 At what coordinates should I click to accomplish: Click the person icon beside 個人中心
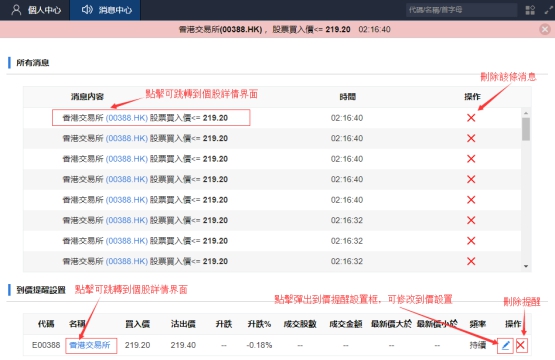16,10
